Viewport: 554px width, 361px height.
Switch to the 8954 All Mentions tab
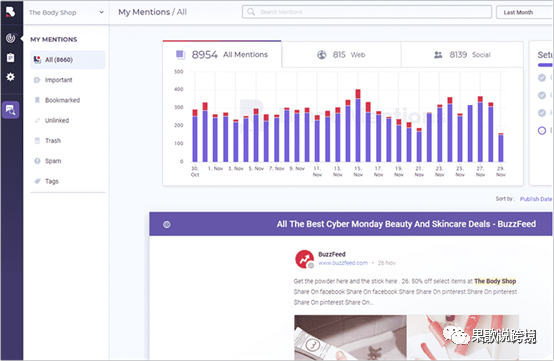click(x=222, y=54)
